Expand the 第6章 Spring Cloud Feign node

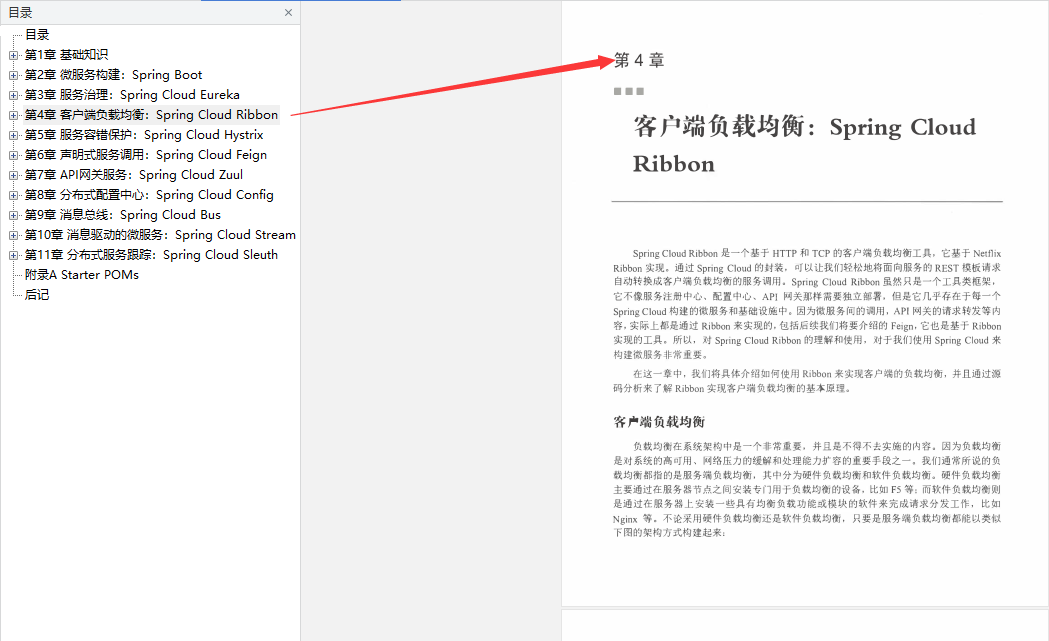coord(13,155)
